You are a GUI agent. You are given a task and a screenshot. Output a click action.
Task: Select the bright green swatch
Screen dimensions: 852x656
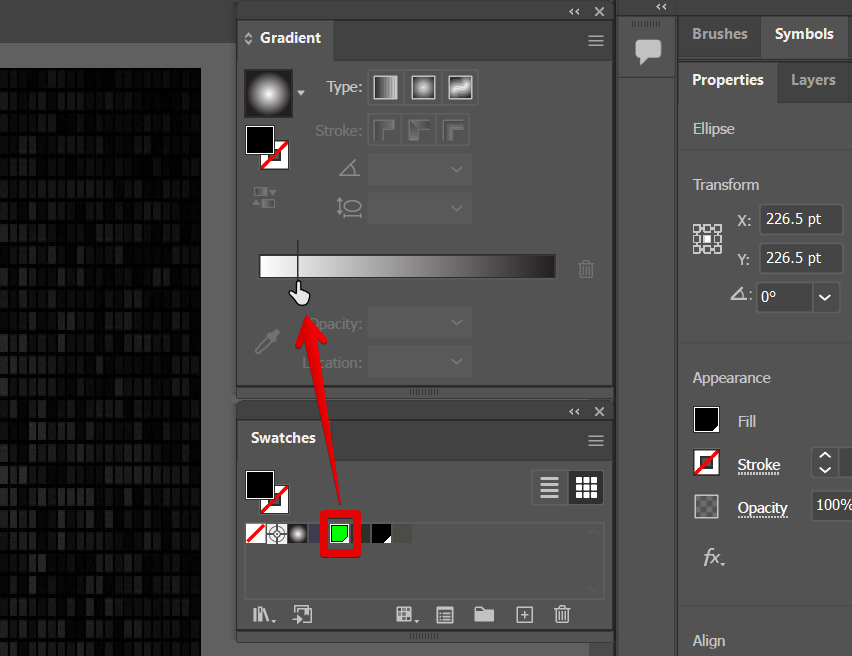340,534
